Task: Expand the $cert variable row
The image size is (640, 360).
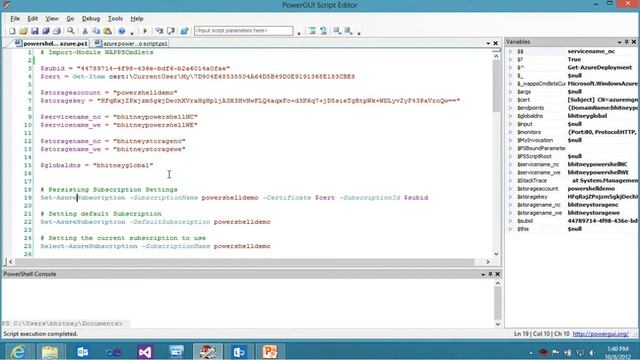Action: pyautogui.click(x=510, y=100)
